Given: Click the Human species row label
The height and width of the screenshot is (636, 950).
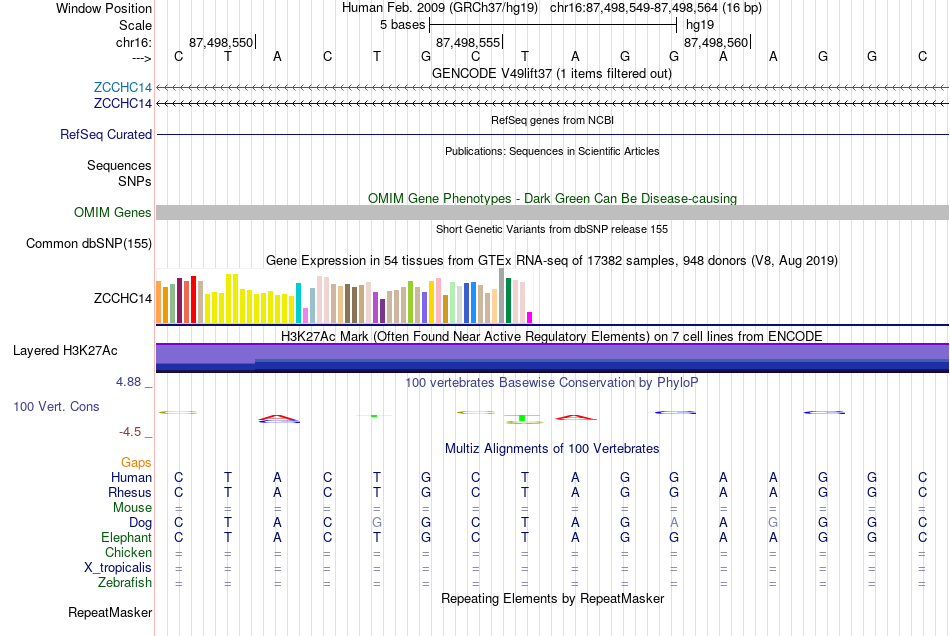Looking at the screenshot, I should pos(131,477).
